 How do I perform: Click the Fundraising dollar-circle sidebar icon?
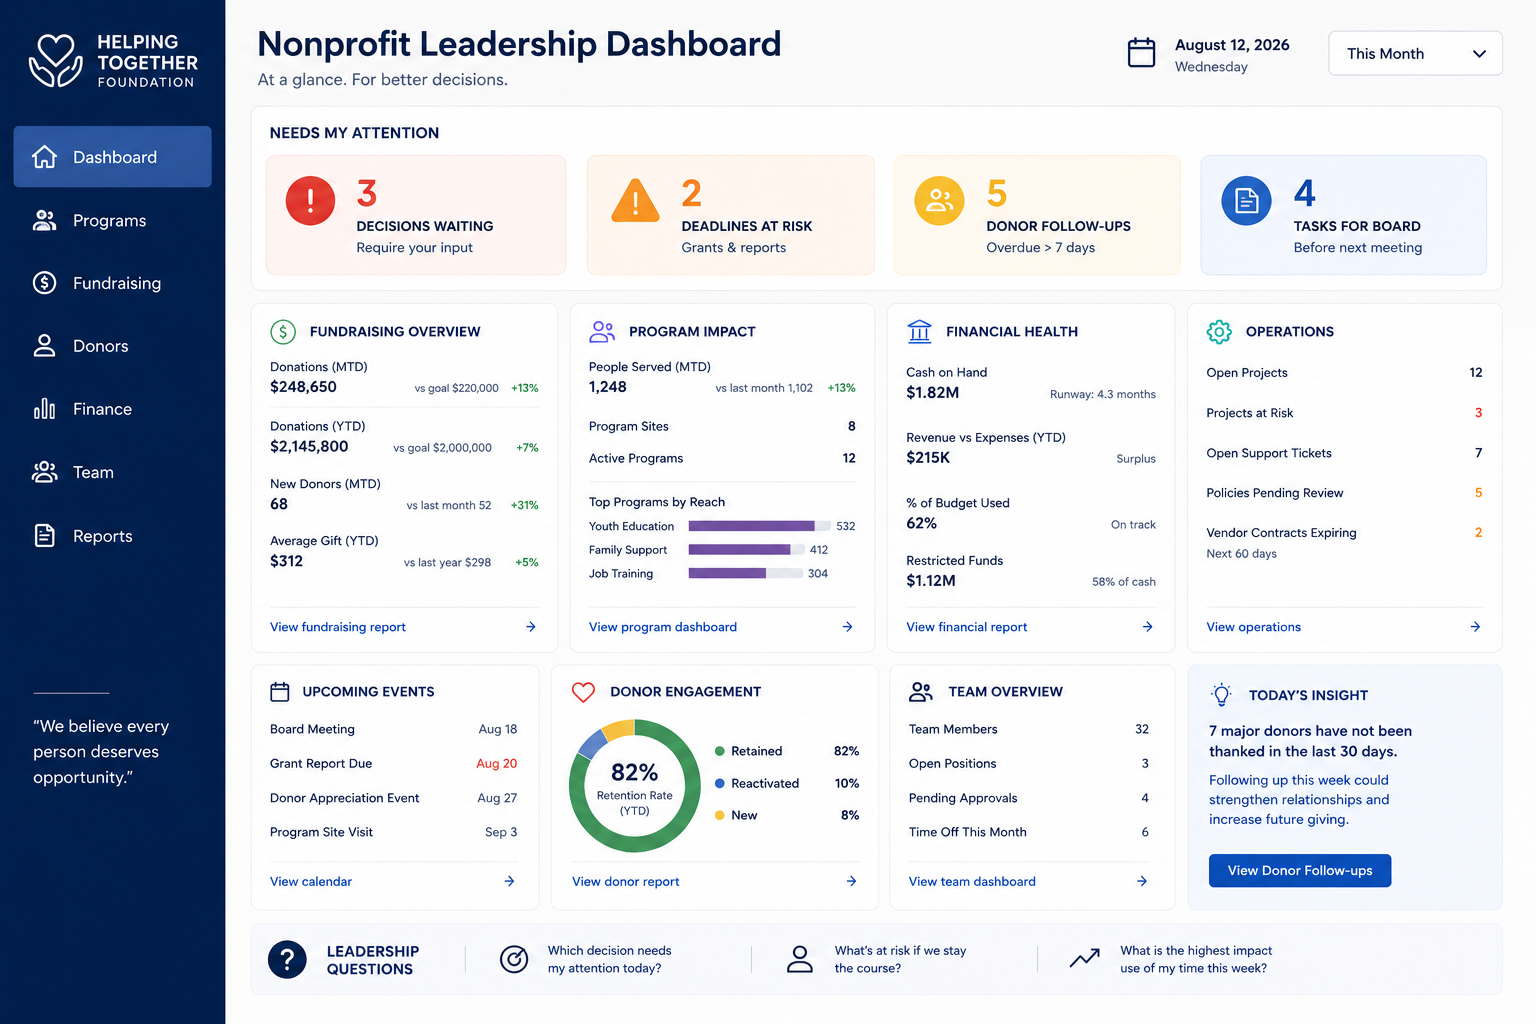[x=44, y=283]
